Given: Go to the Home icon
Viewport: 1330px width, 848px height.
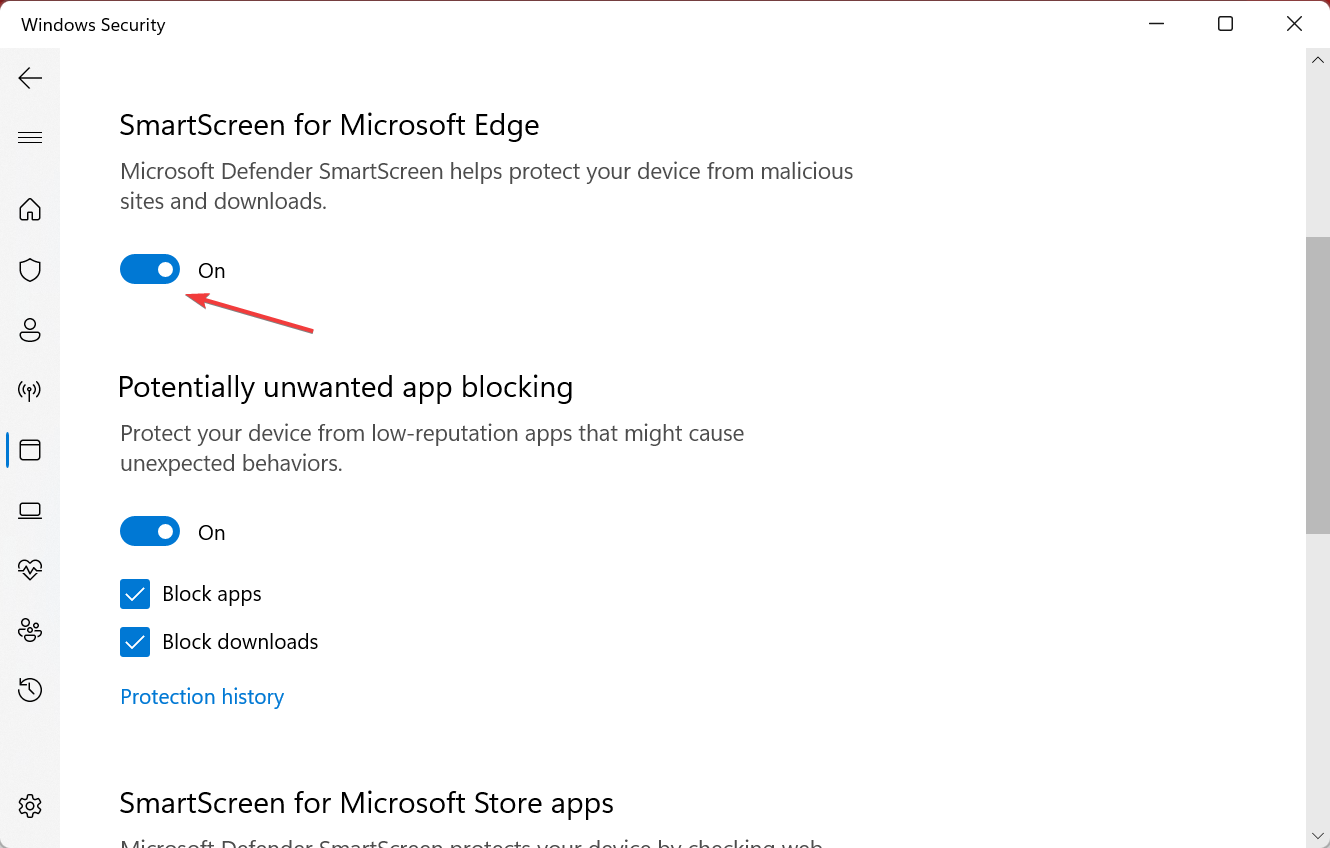Looking at the screenshot, I should click(x=30, y=209).
